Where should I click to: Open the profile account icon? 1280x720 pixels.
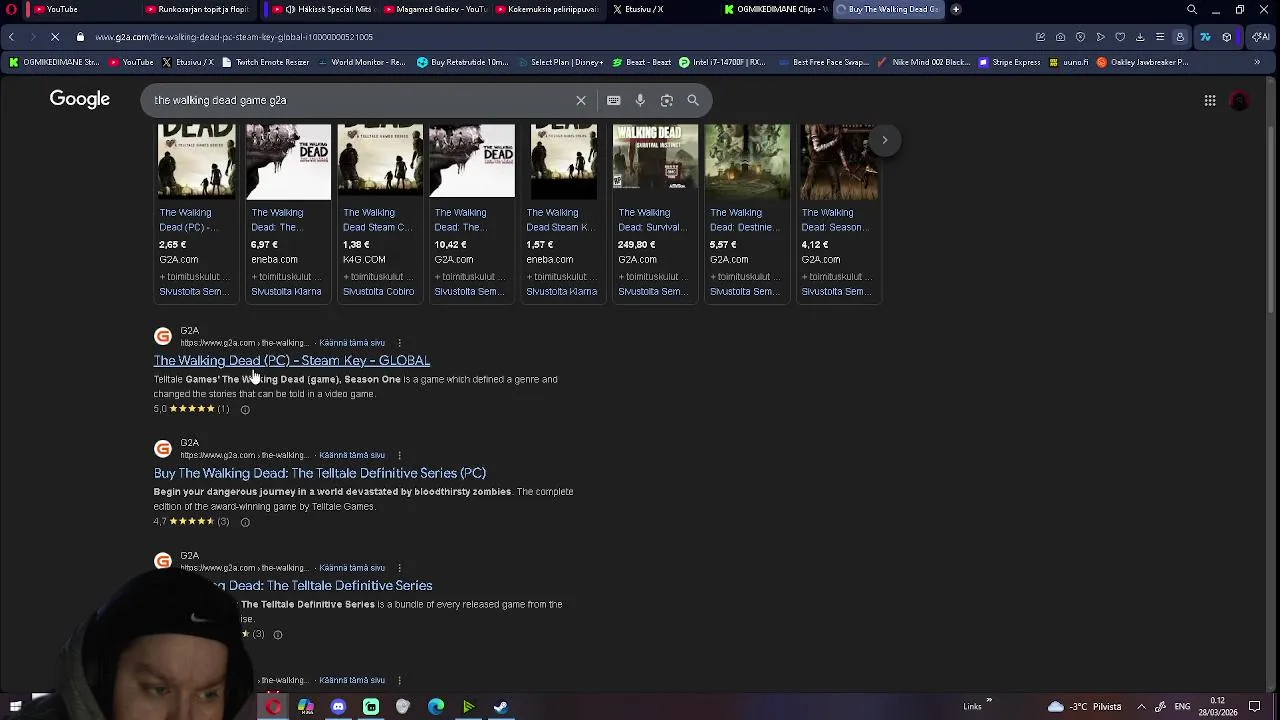(1180, 37)
